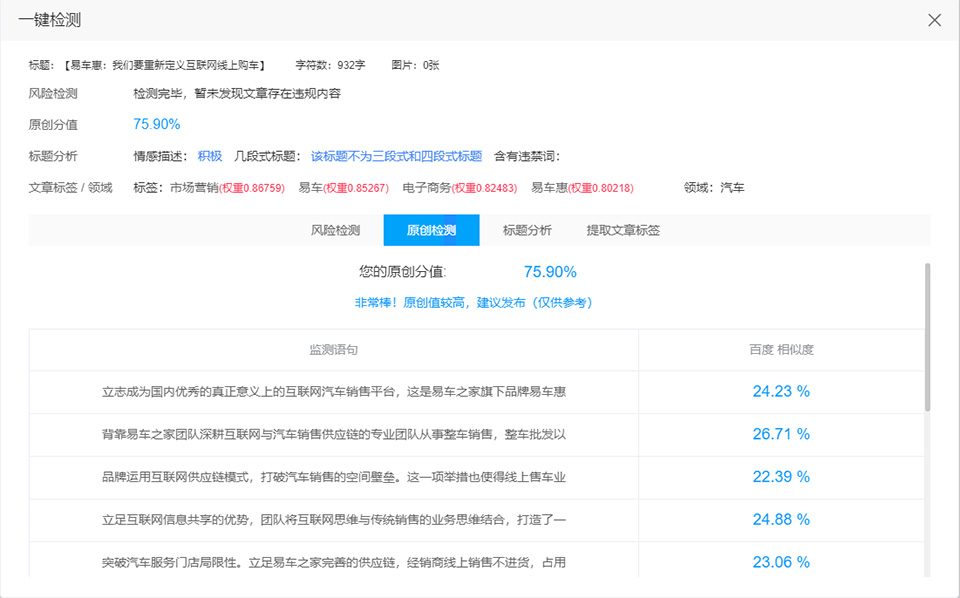Click the 字符数：932字 text

pos(330,65)
